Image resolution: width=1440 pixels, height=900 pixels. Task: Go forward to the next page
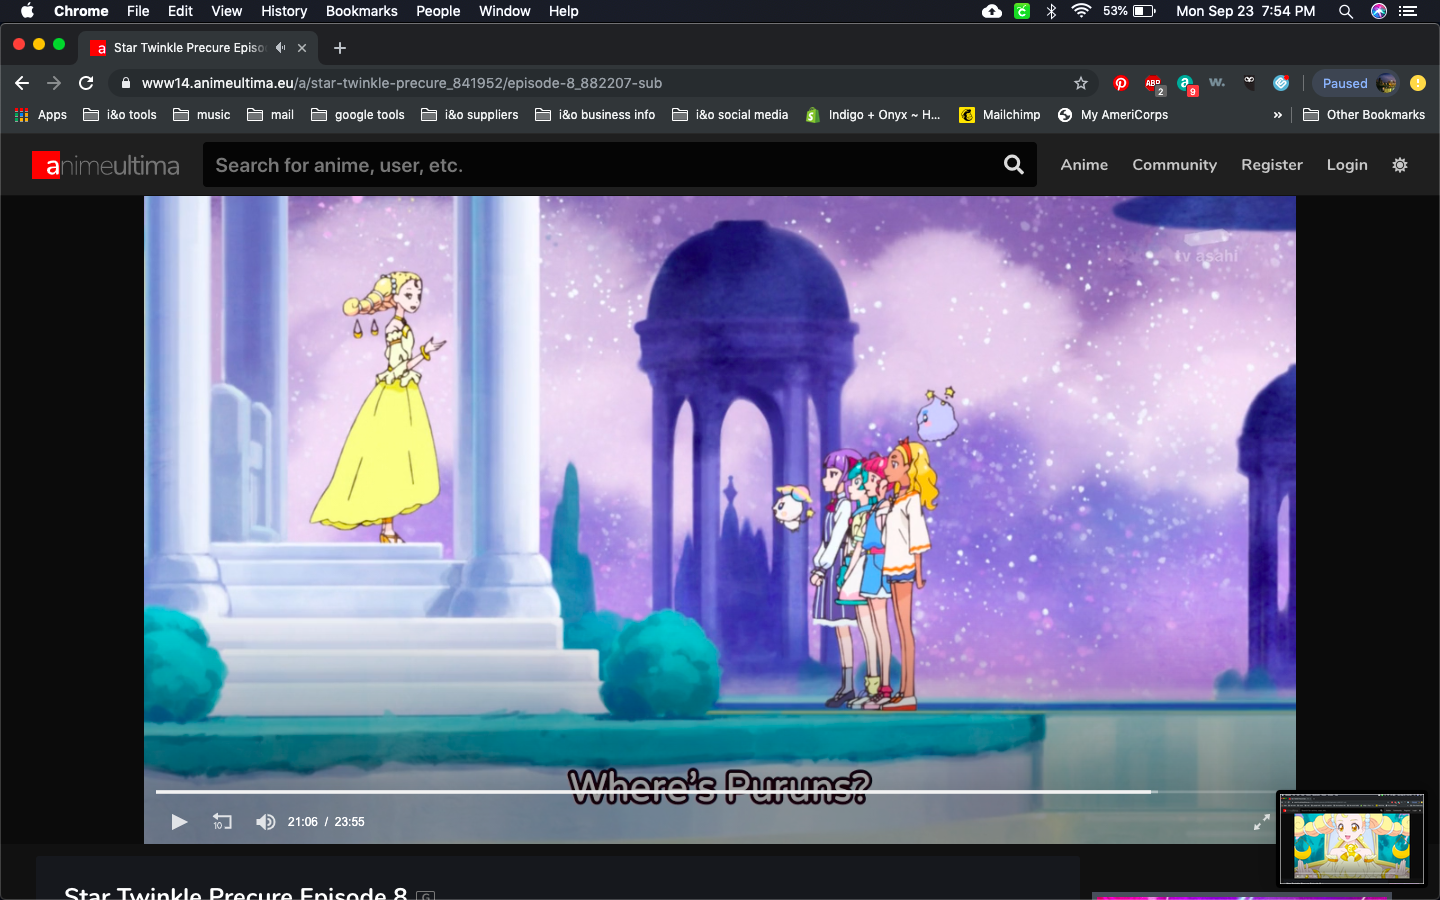coord(54,83)
